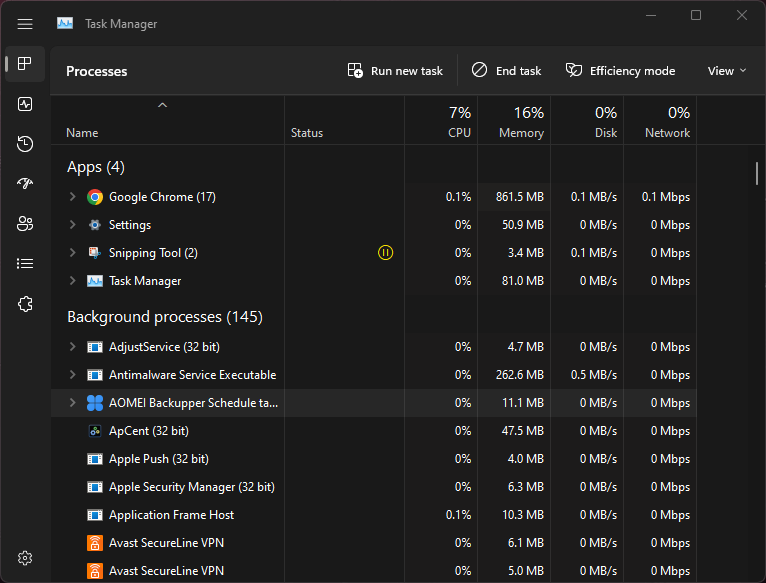Minimize the Task Manager window
The height and width of the screenshot is (583, 766).
click(651, 16)
